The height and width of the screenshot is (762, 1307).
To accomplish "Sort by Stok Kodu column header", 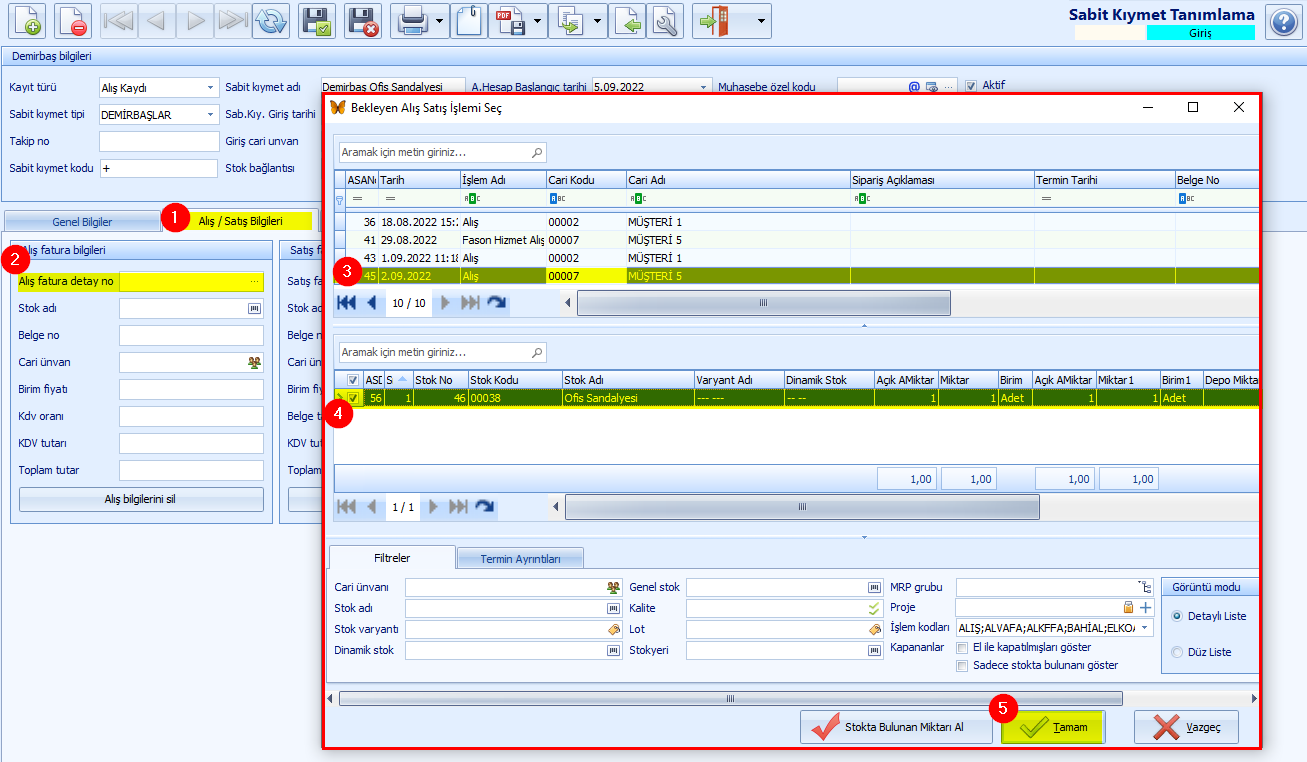I will 514,380.
